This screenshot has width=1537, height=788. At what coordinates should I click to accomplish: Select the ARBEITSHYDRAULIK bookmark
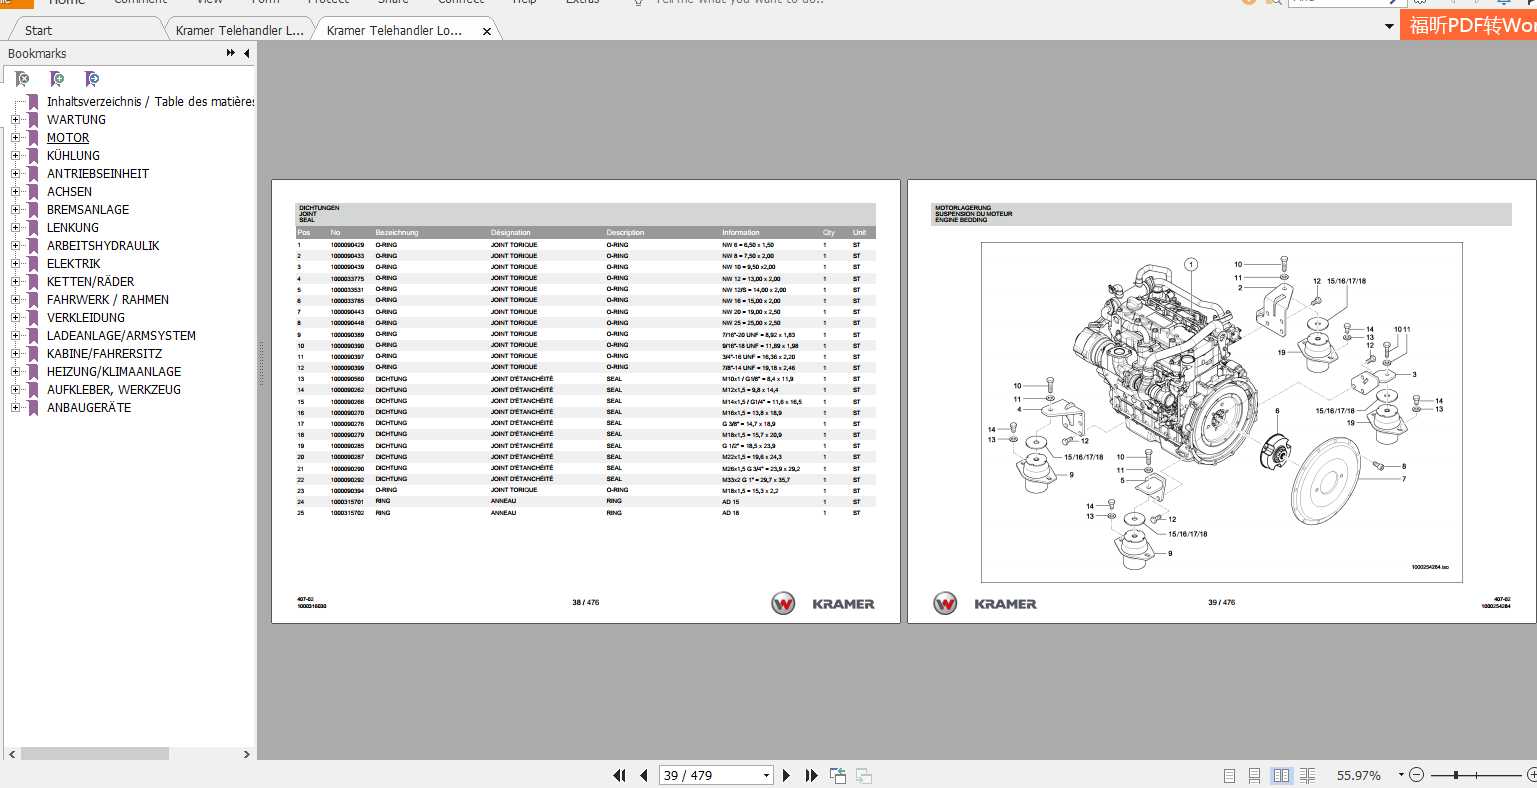point(103,246)
